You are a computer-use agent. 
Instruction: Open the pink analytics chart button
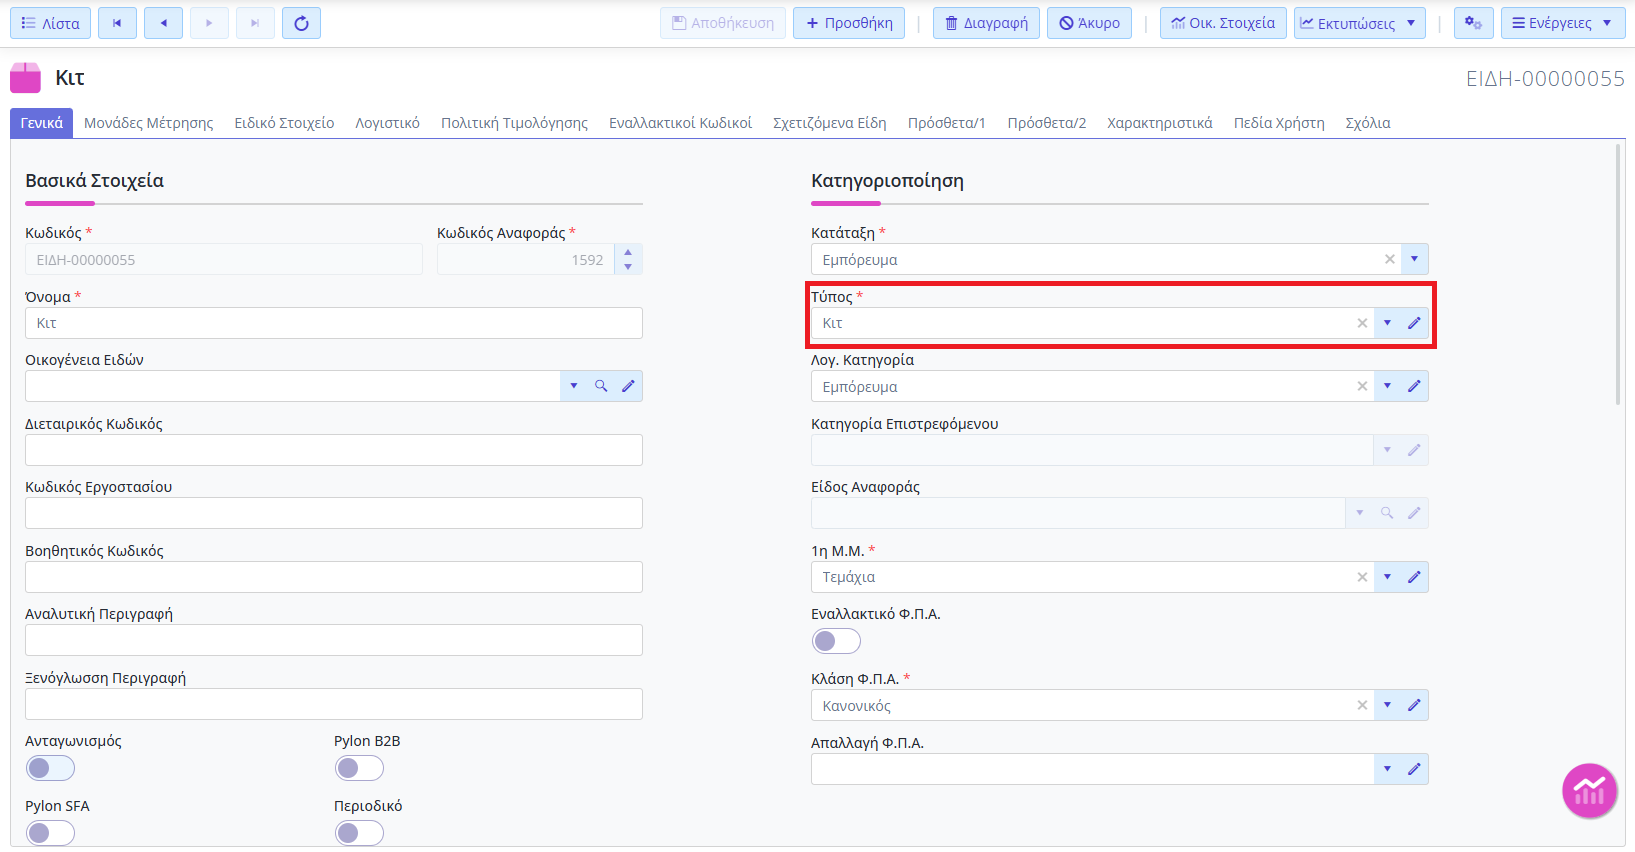coord(1589,791)
